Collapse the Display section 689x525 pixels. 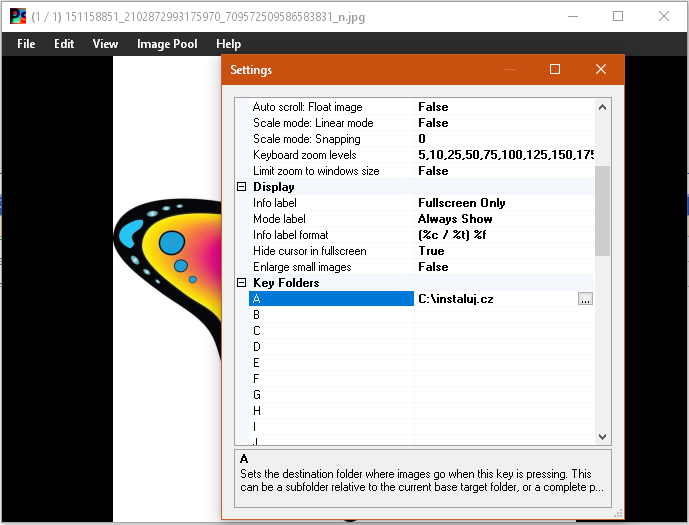[x=242, y=187]
